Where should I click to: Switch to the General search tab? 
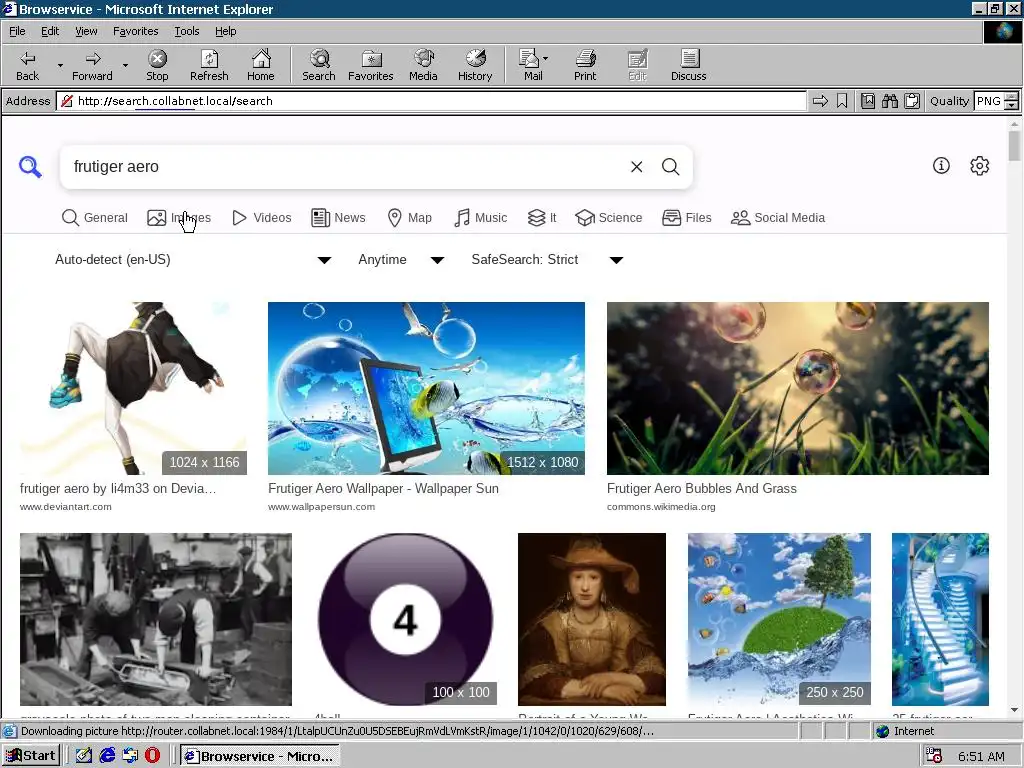[x=95, y=217]
